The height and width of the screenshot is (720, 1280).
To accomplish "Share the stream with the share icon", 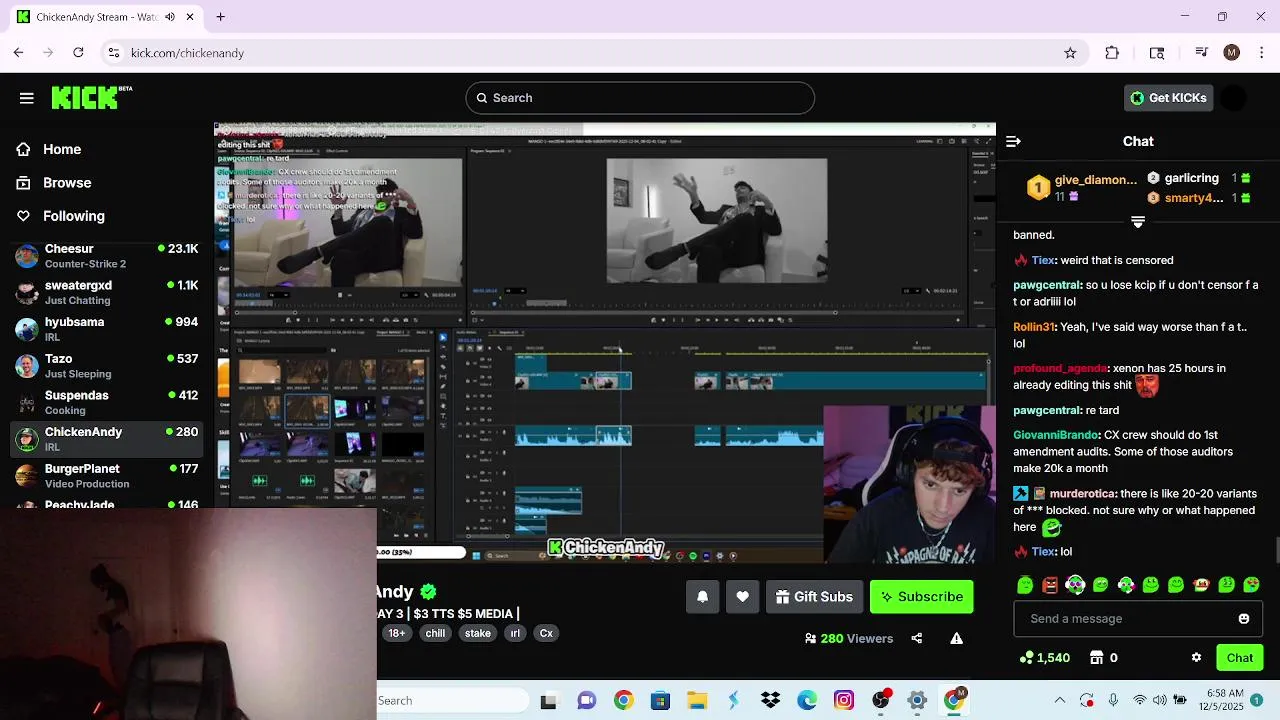I will coord(916,639).
